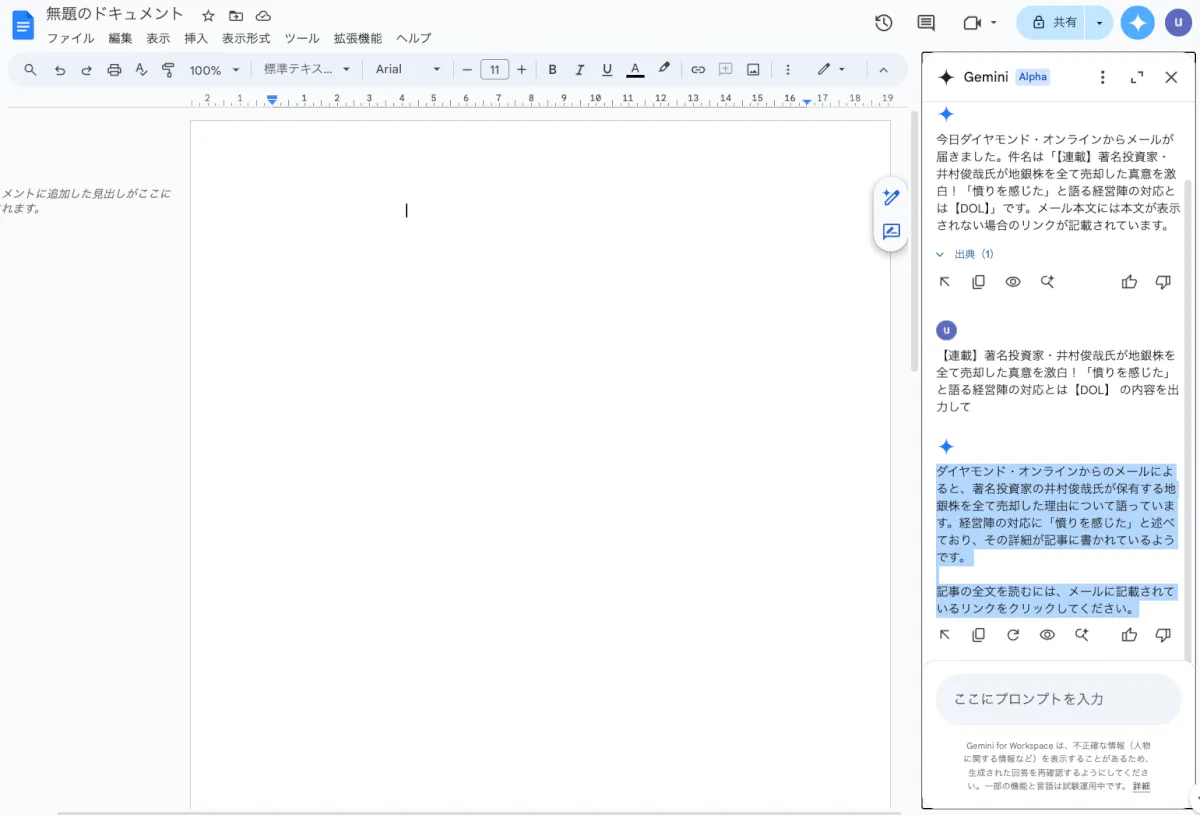Select the paint format tool

[168, 70]
